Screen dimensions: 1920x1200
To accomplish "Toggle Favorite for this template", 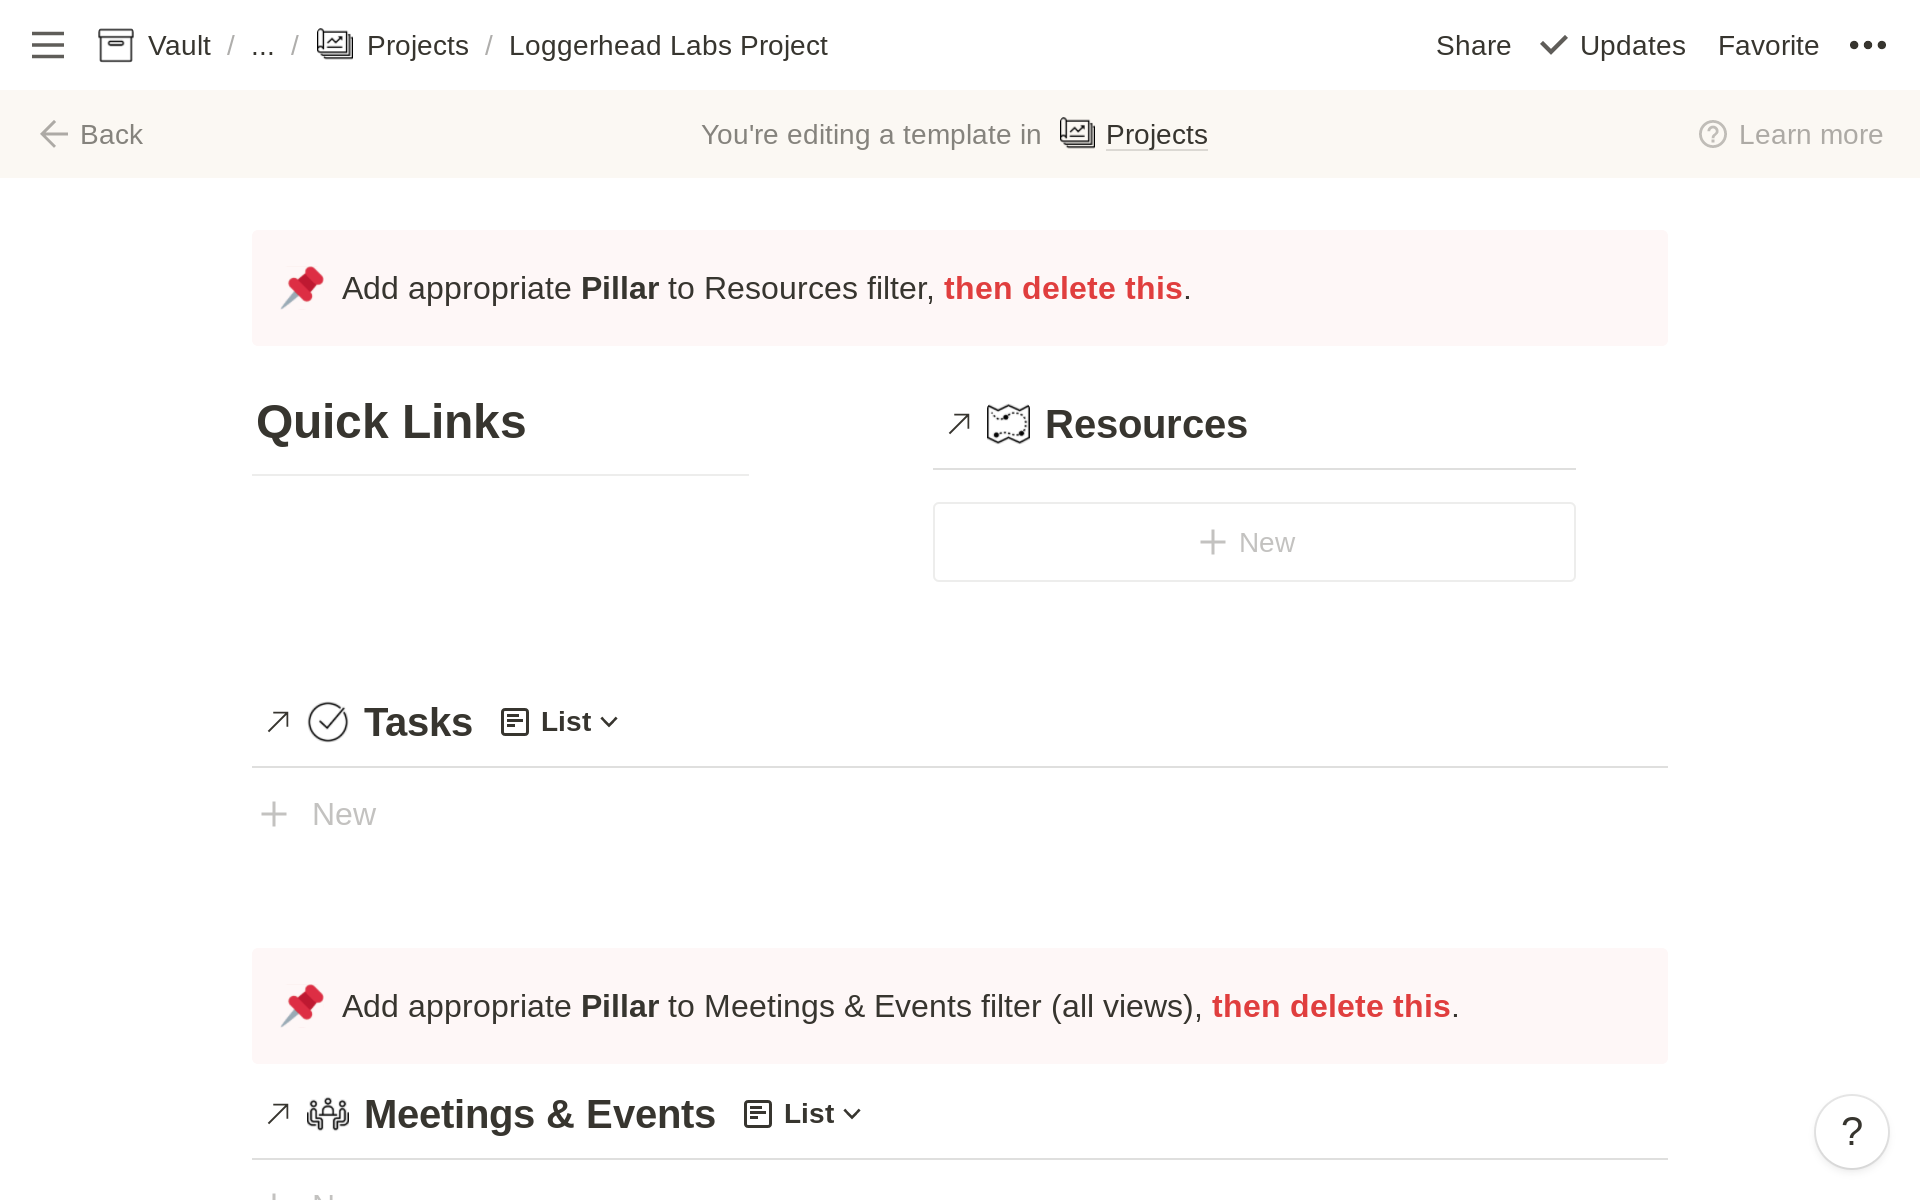I will point(1768,45).
